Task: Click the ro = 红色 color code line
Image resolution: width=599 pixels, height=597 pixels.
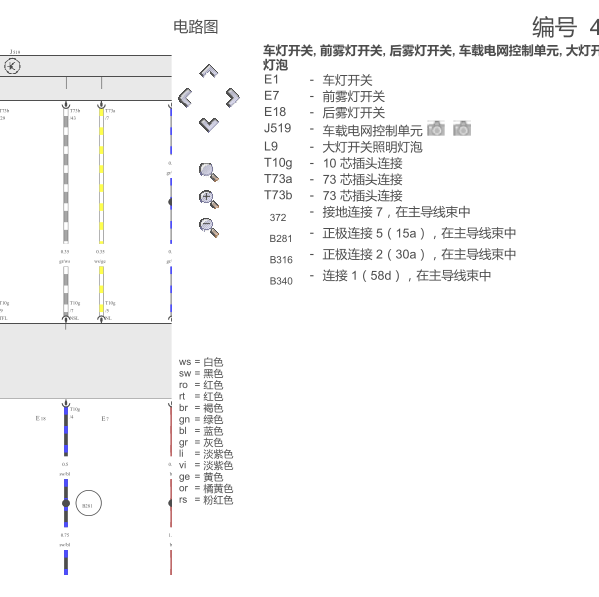Action: (x=201, y=385)
